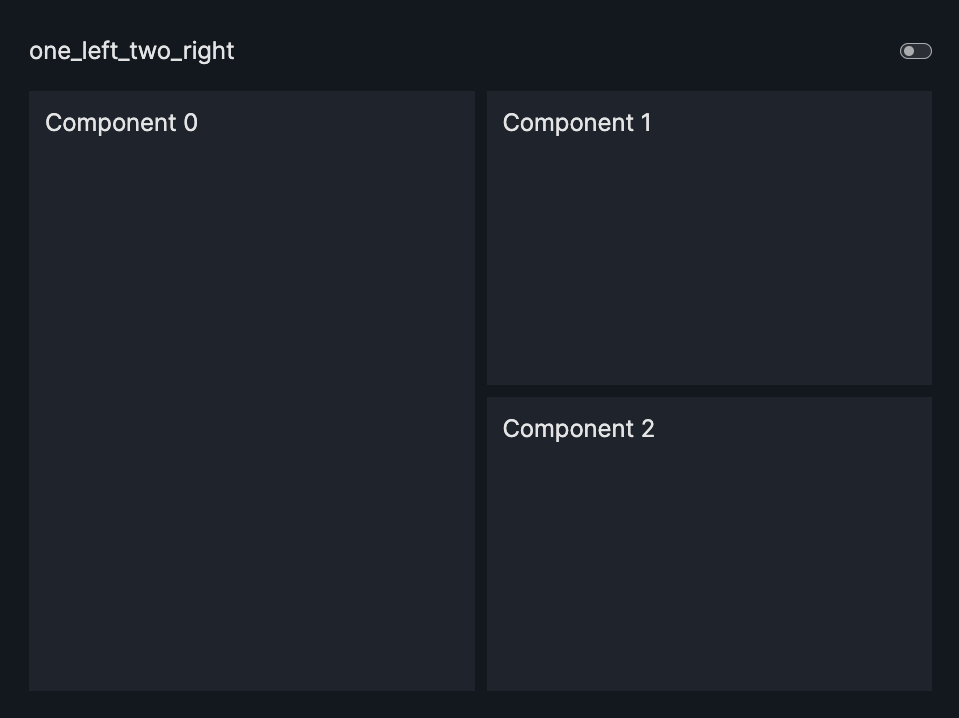Select the Component 2 heading label
Viewport: 959px width, 718px height.
point(578,429)
